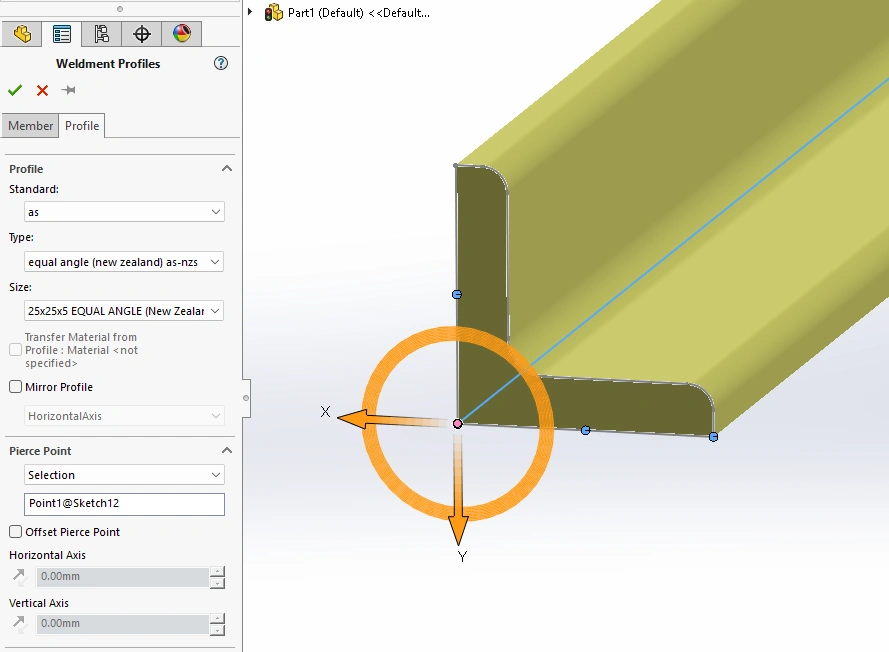Image resolution: width=889 pixels, height=652 pixels.
Task: Increase Vertical Axis value with up arrow
Action: (217, 619)
